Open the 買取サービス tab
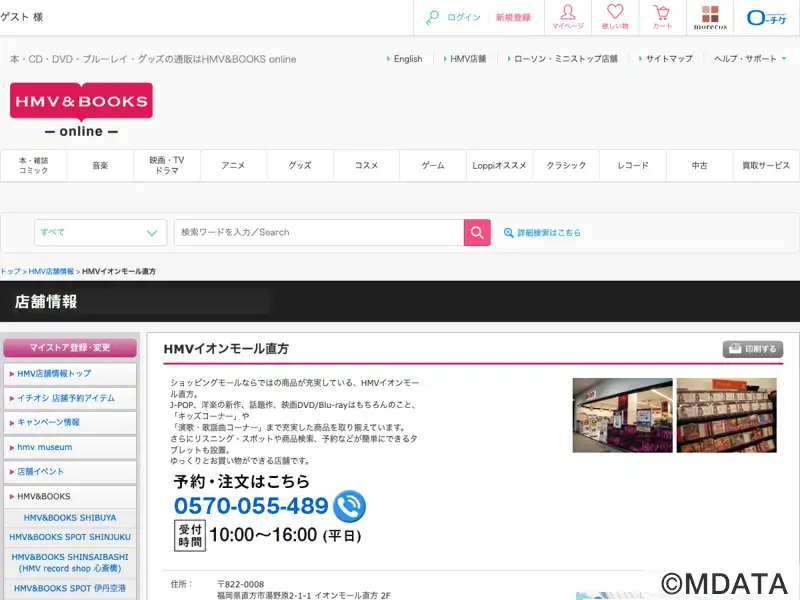This screenshot has width=800, height=600. [766, 165]
